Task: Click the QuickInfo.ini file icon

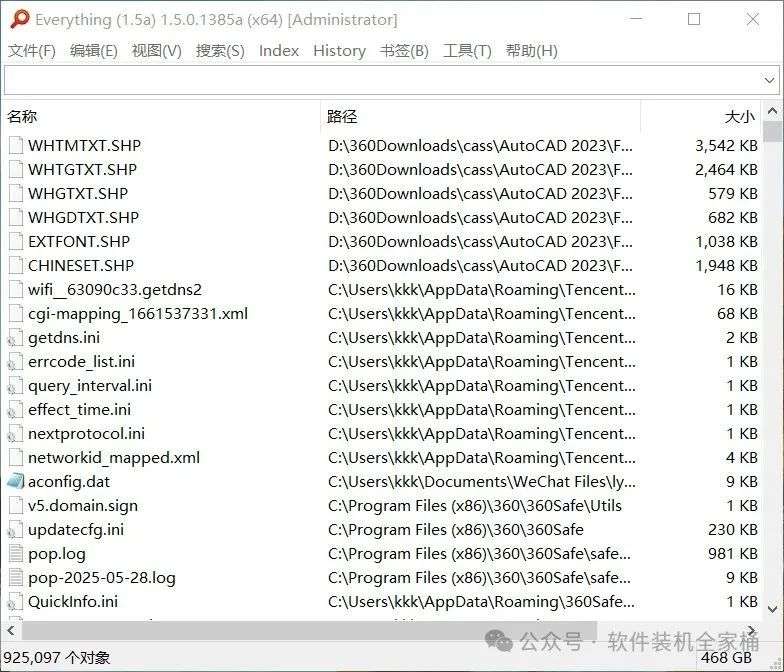Action: [x=15, y=602]
